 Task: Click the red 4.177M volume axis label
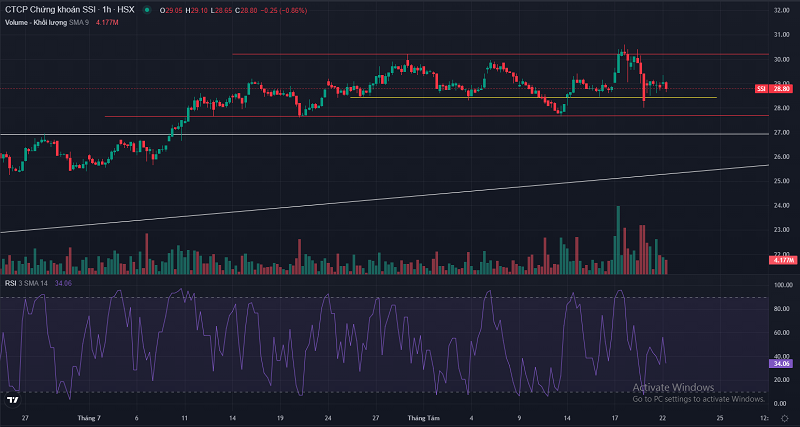tap(781, 260)
